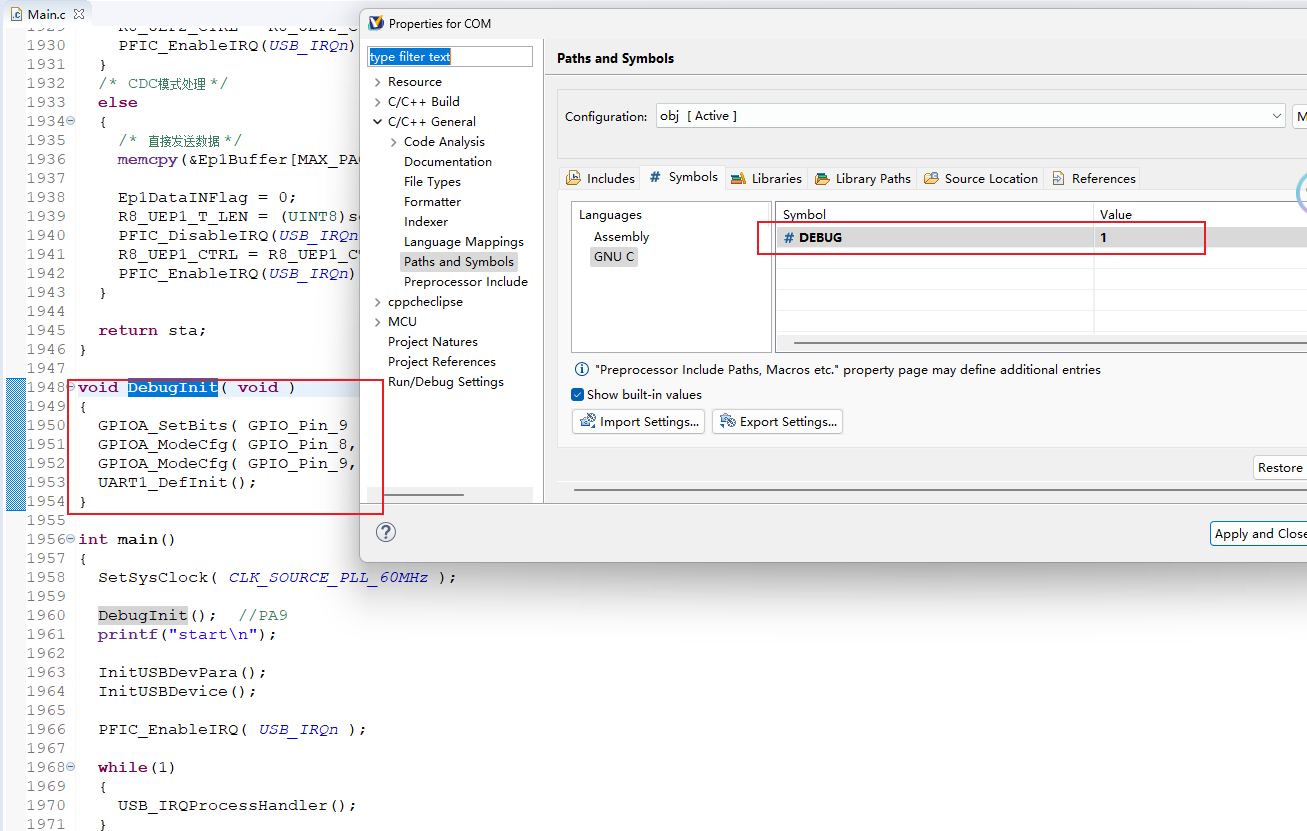Viewport: 1307px width, 831px height.
Task: Select Preprocessor Include tree item
Action: click(x=466, y=282)
